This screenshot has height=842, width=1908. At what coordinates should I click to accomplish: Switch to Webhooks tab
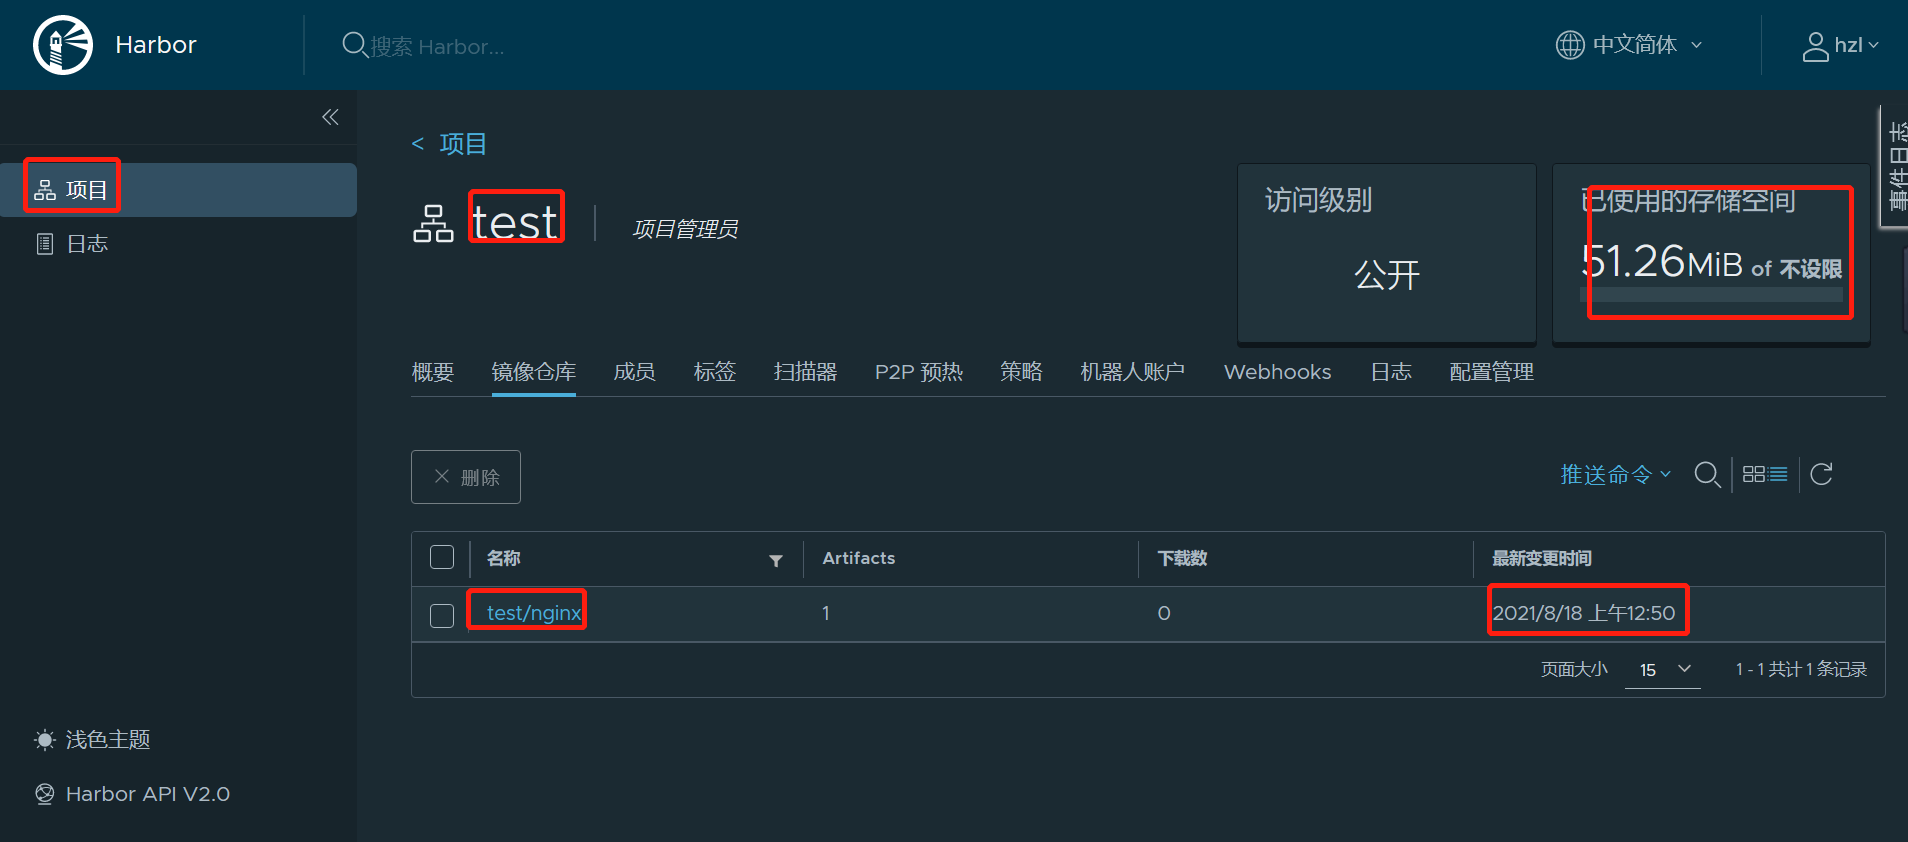point(1278,372)
